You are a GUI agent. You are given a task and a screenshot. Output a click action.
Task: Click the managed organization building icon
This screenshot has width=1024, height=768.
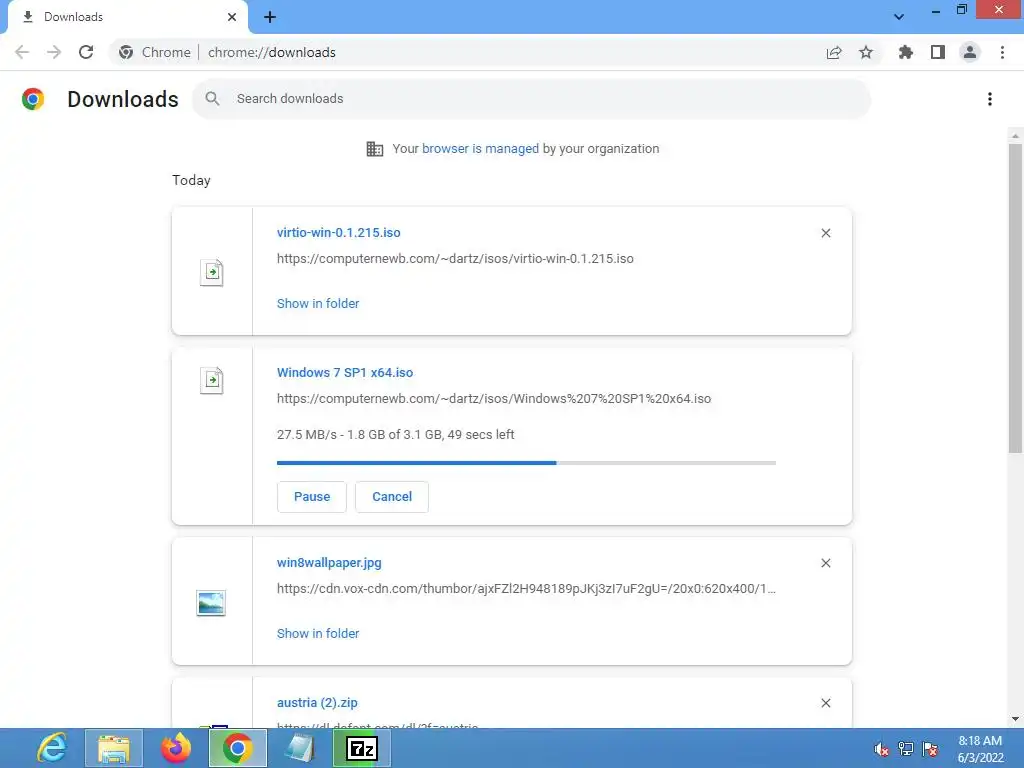[x=375, y=149]
